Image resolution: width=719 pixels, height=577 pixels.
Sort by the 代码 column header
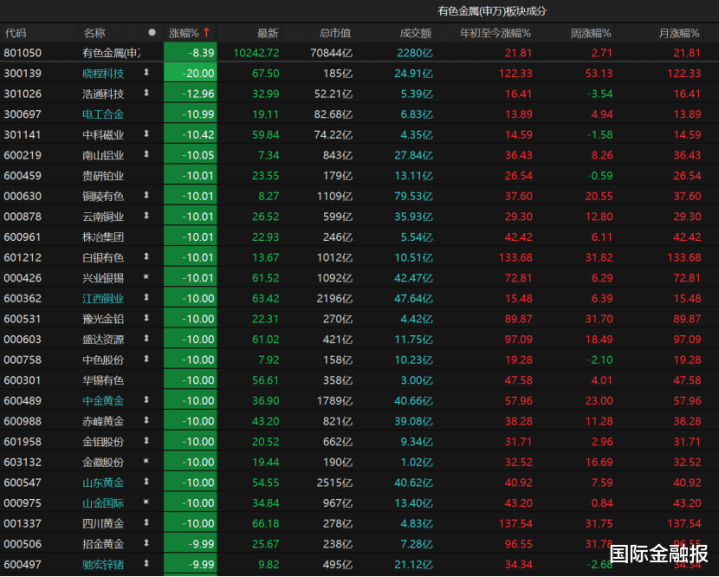click(x=16, y=33)
